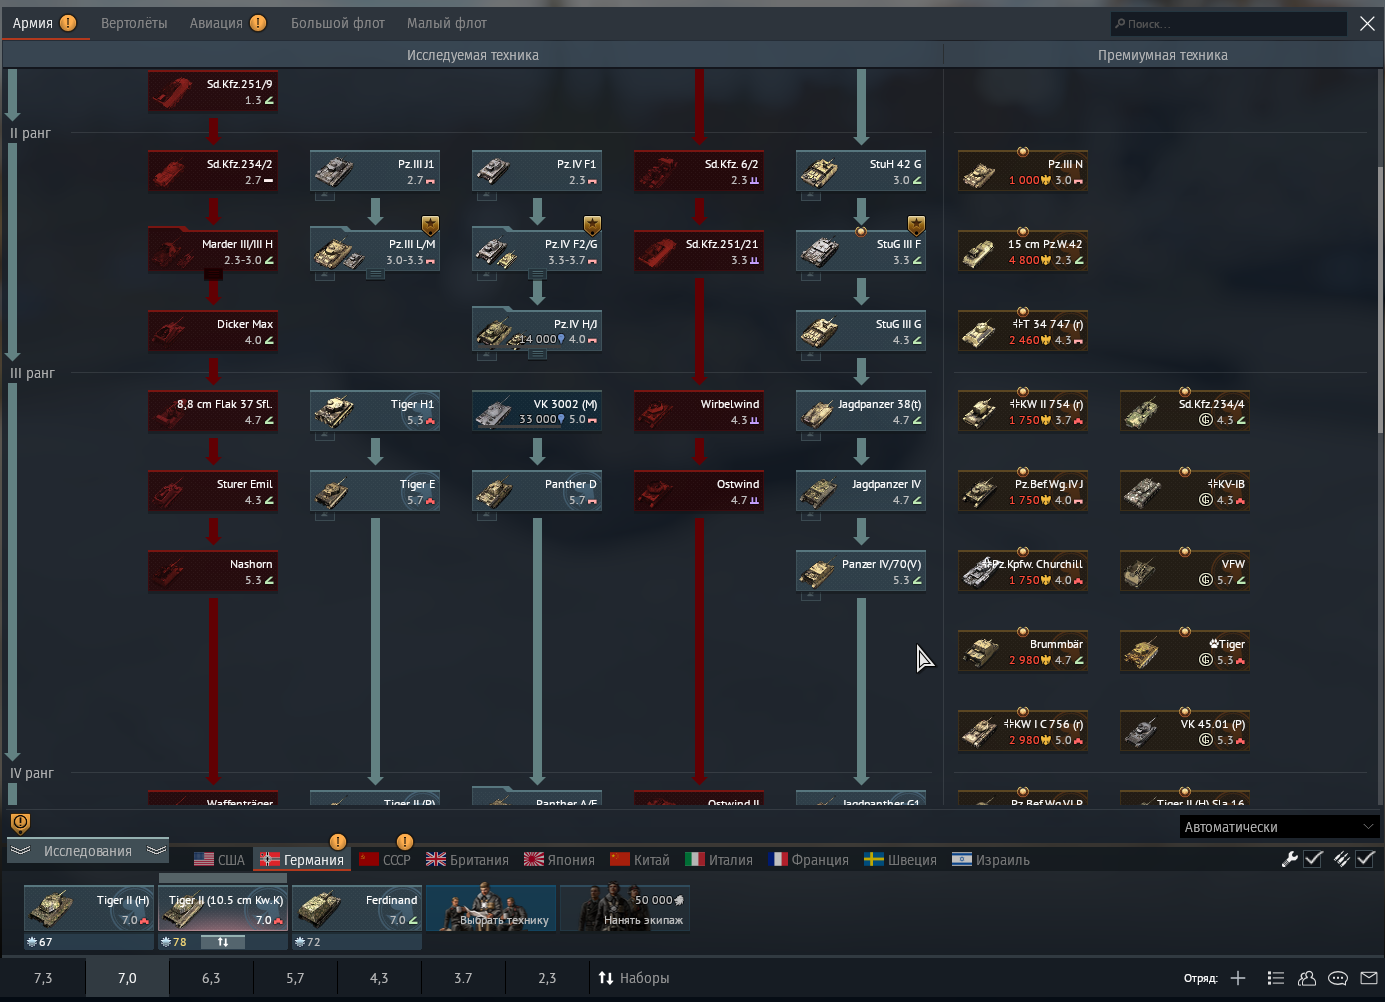Image resolution: width=1385 pixels, height=1002 pixels.
Task: Click premium Pz.III N card
Action: click(x=1023, y=172)
